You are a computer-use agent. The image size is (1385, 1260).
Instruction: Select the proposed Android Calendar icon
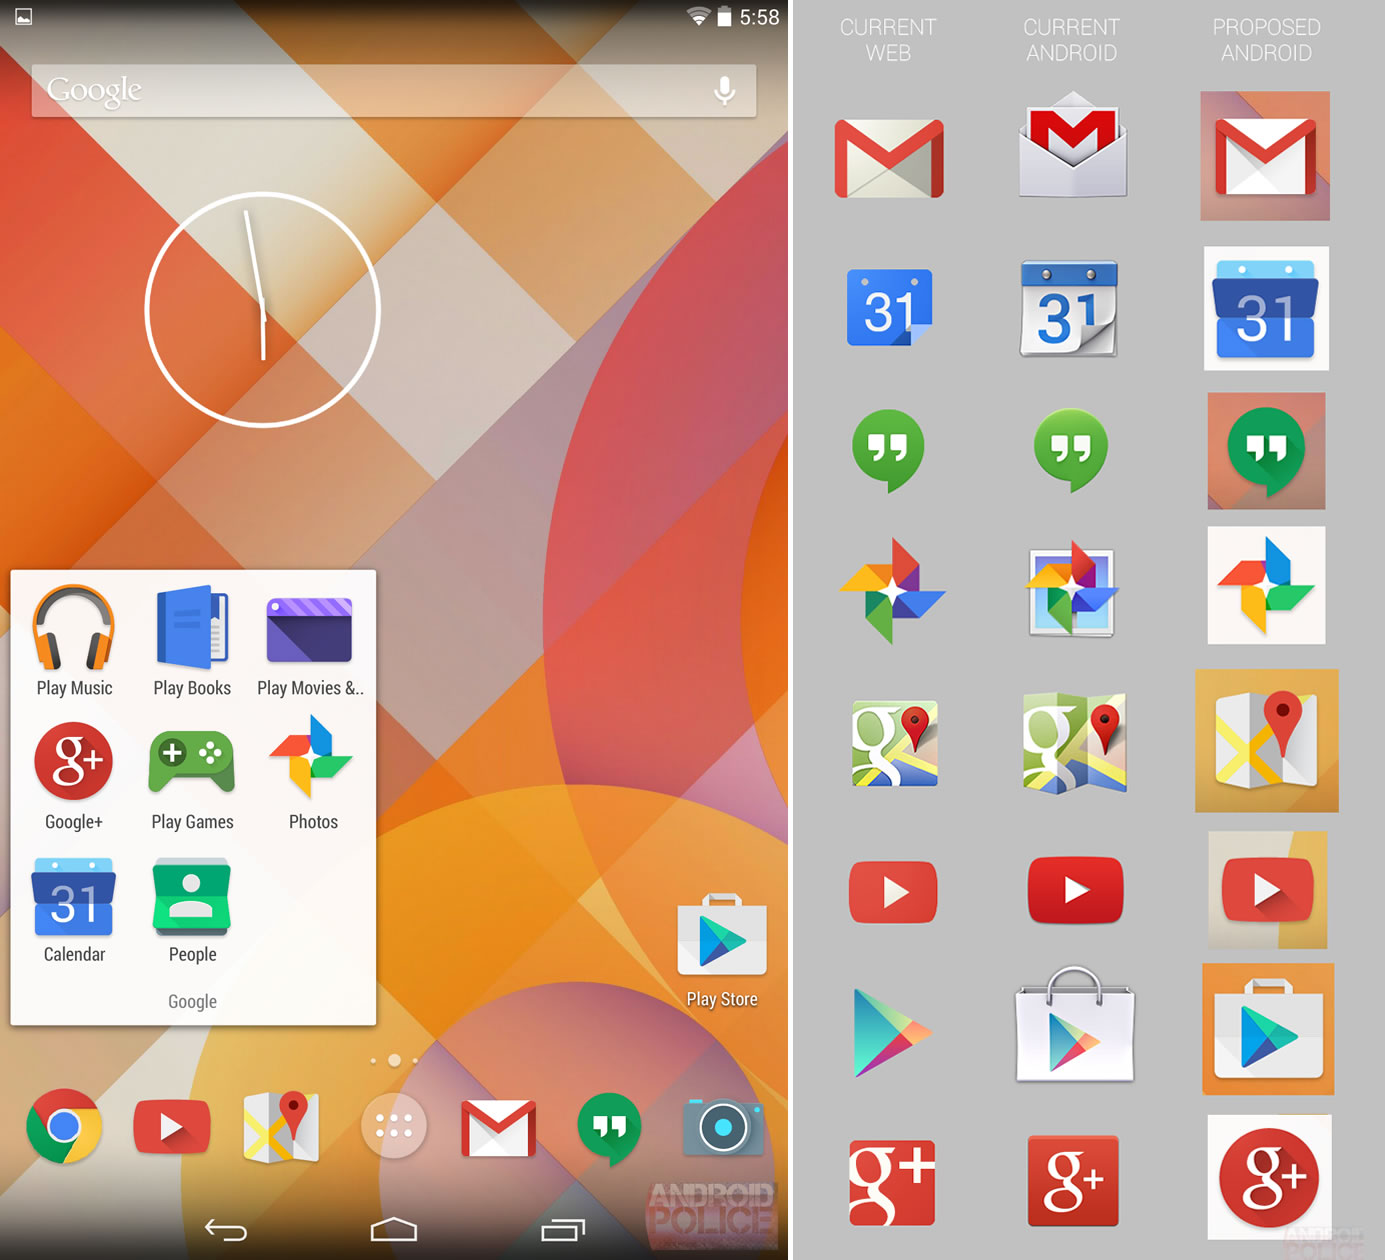coord(1266,308)
